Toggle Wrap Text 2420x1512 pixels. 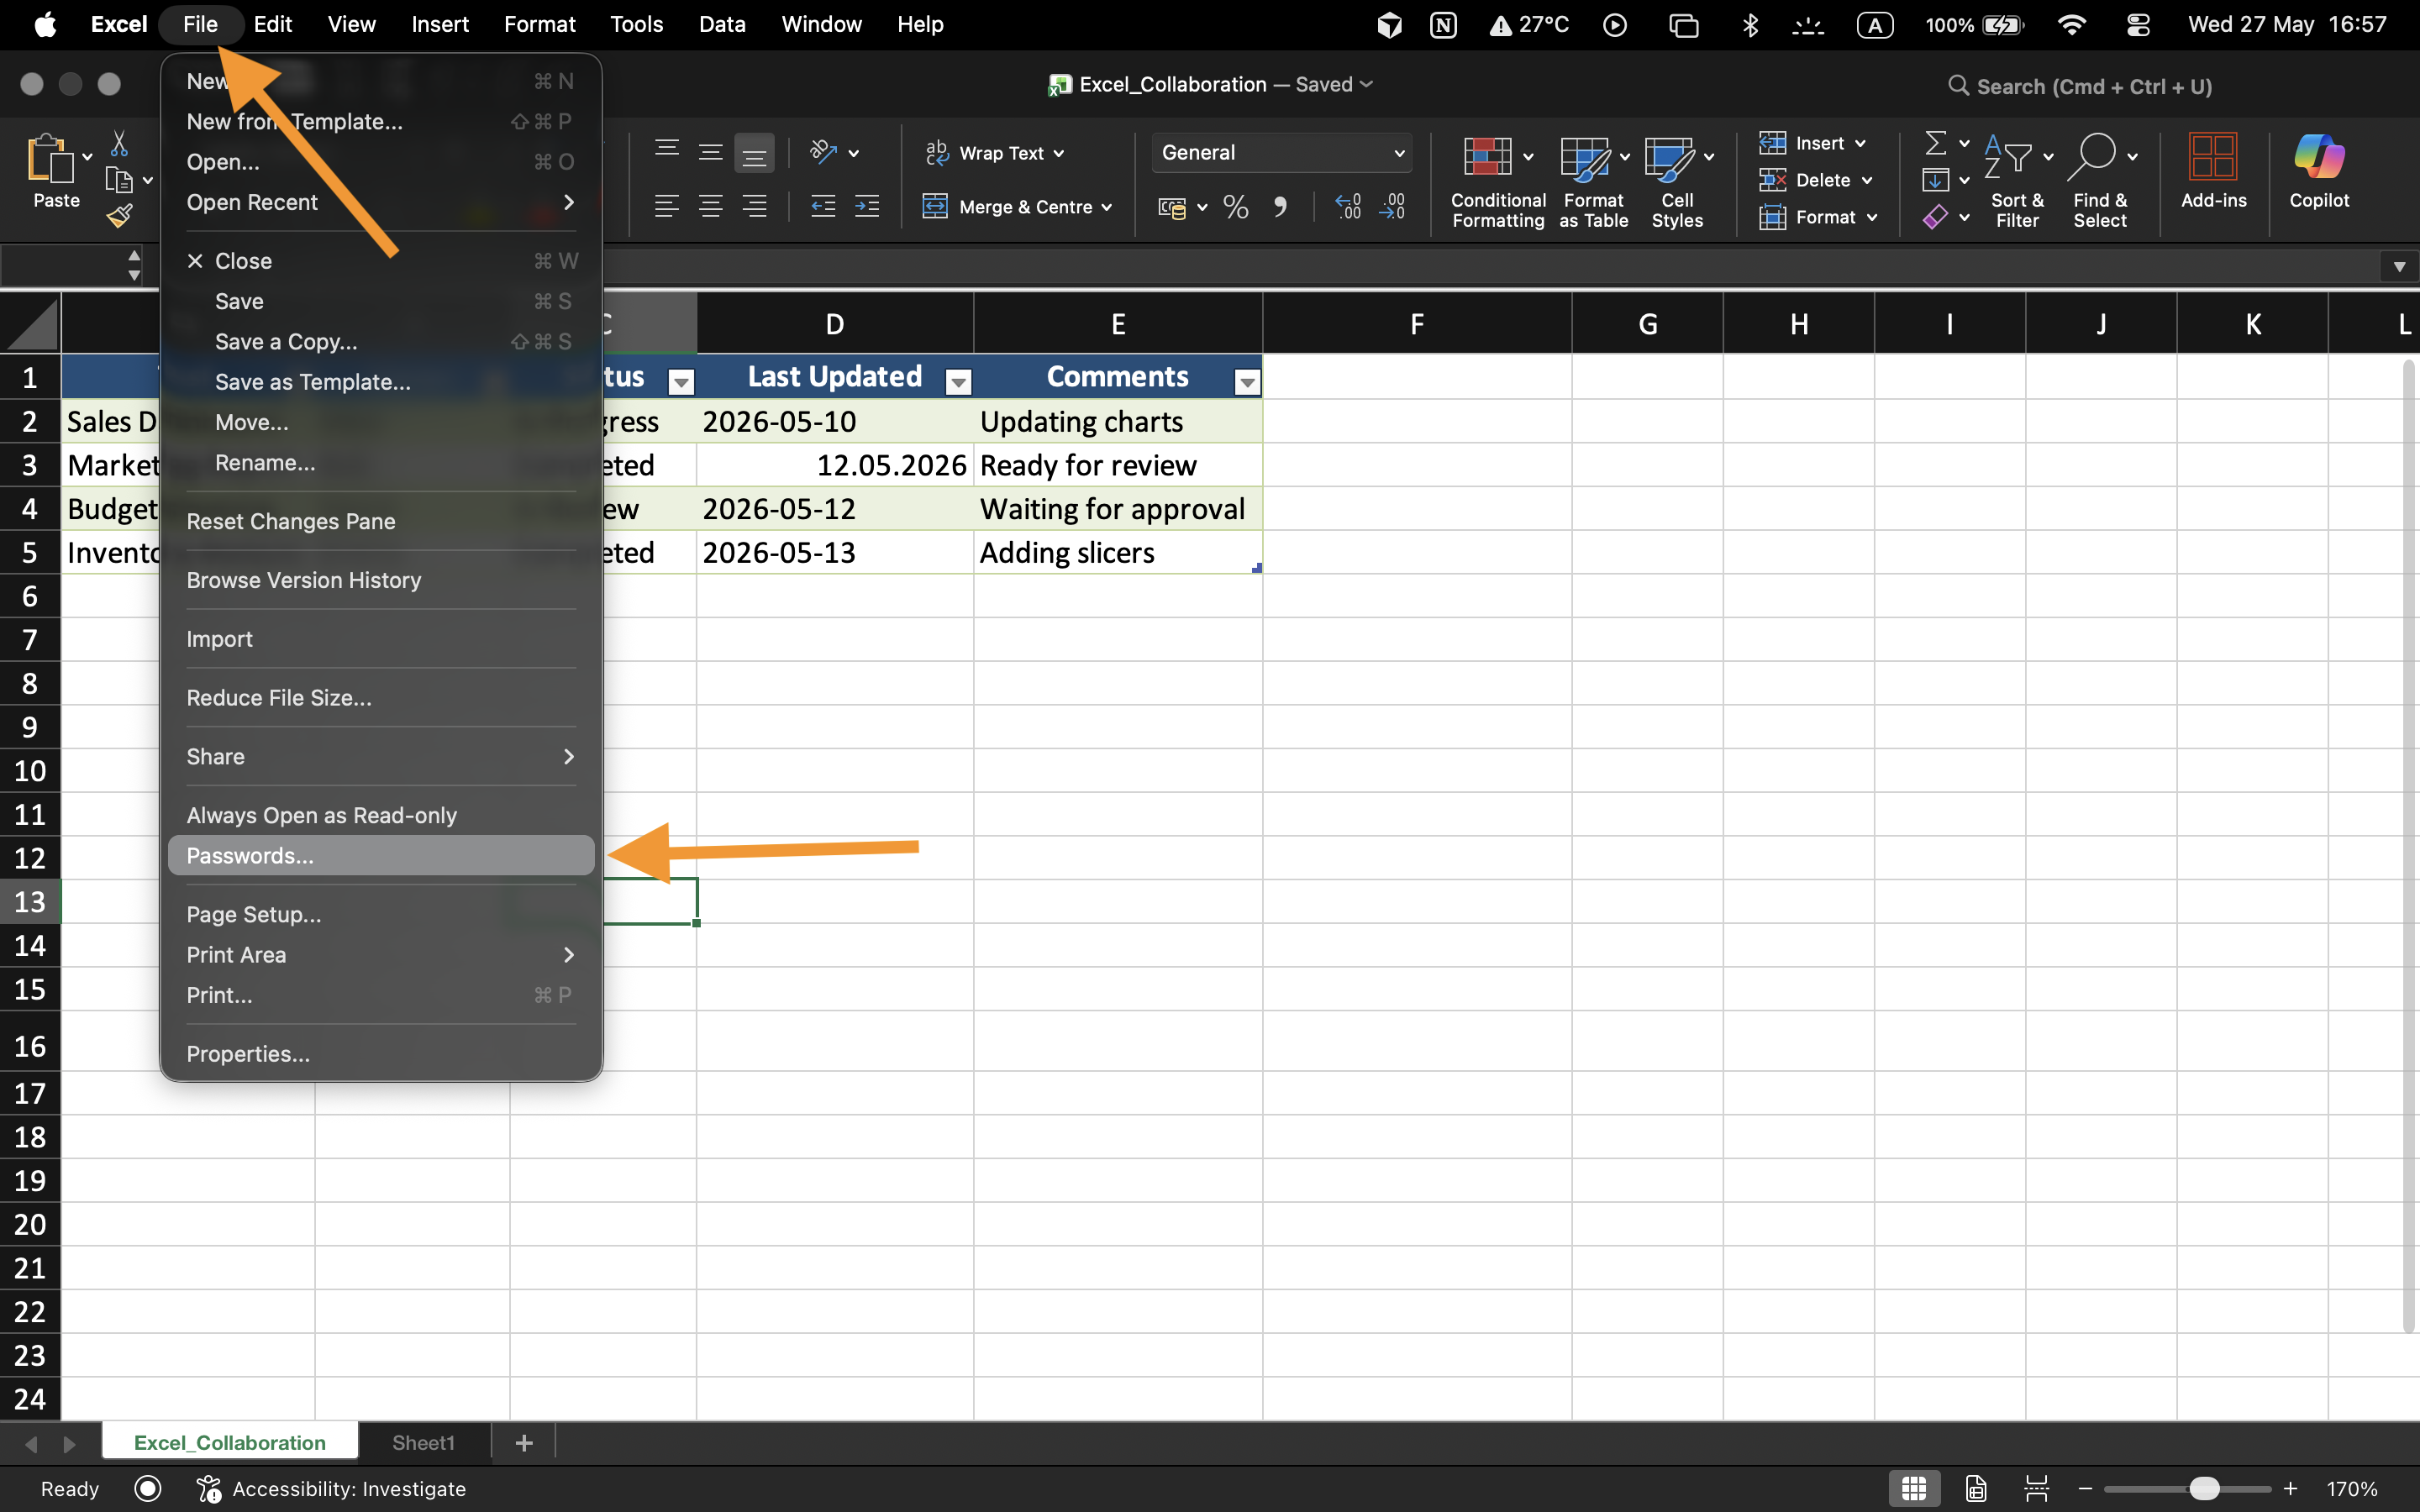[x=995, y=153]
